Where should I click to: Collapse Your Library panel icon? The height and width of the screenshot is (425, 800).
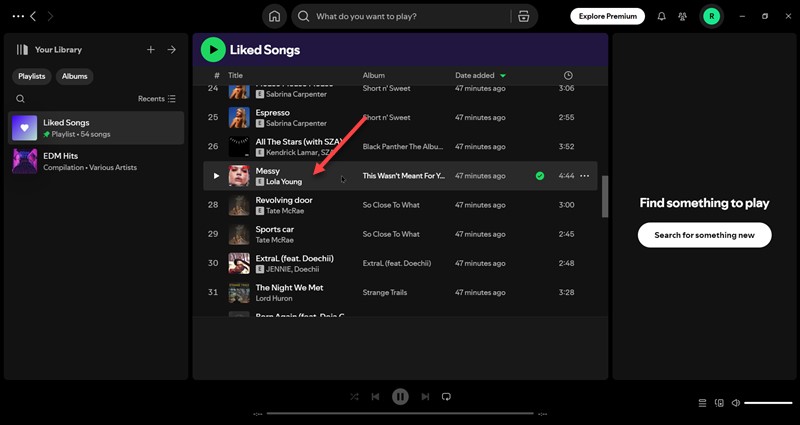tap(22, 49)
